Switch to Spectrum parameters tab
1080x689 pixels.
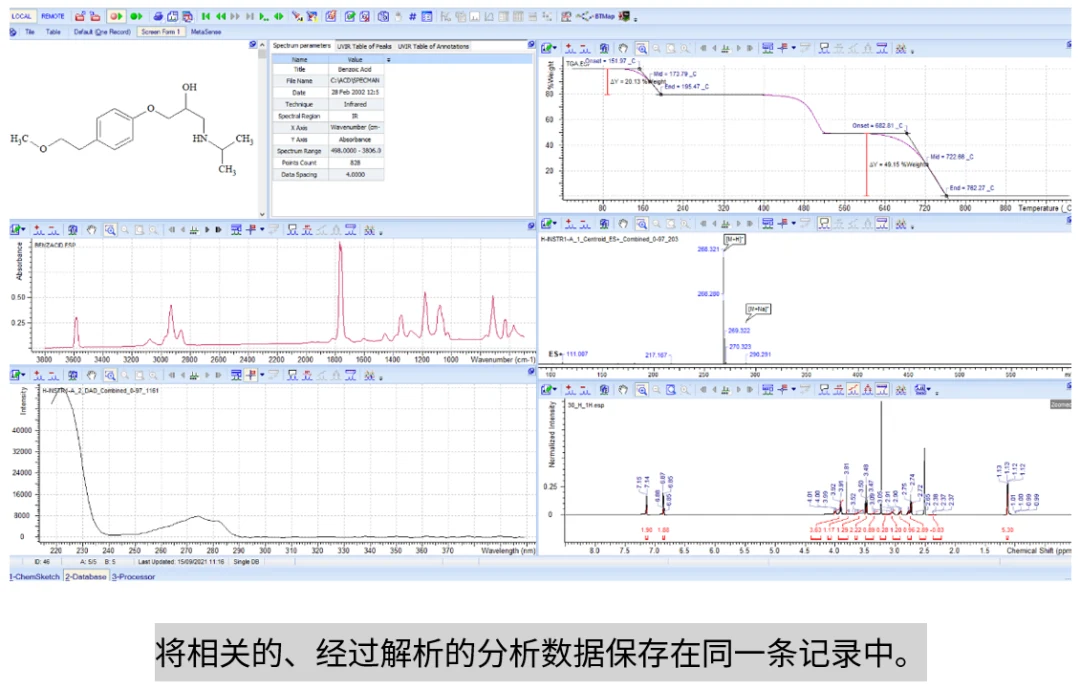pyautogui.click(x=302, y=45)
